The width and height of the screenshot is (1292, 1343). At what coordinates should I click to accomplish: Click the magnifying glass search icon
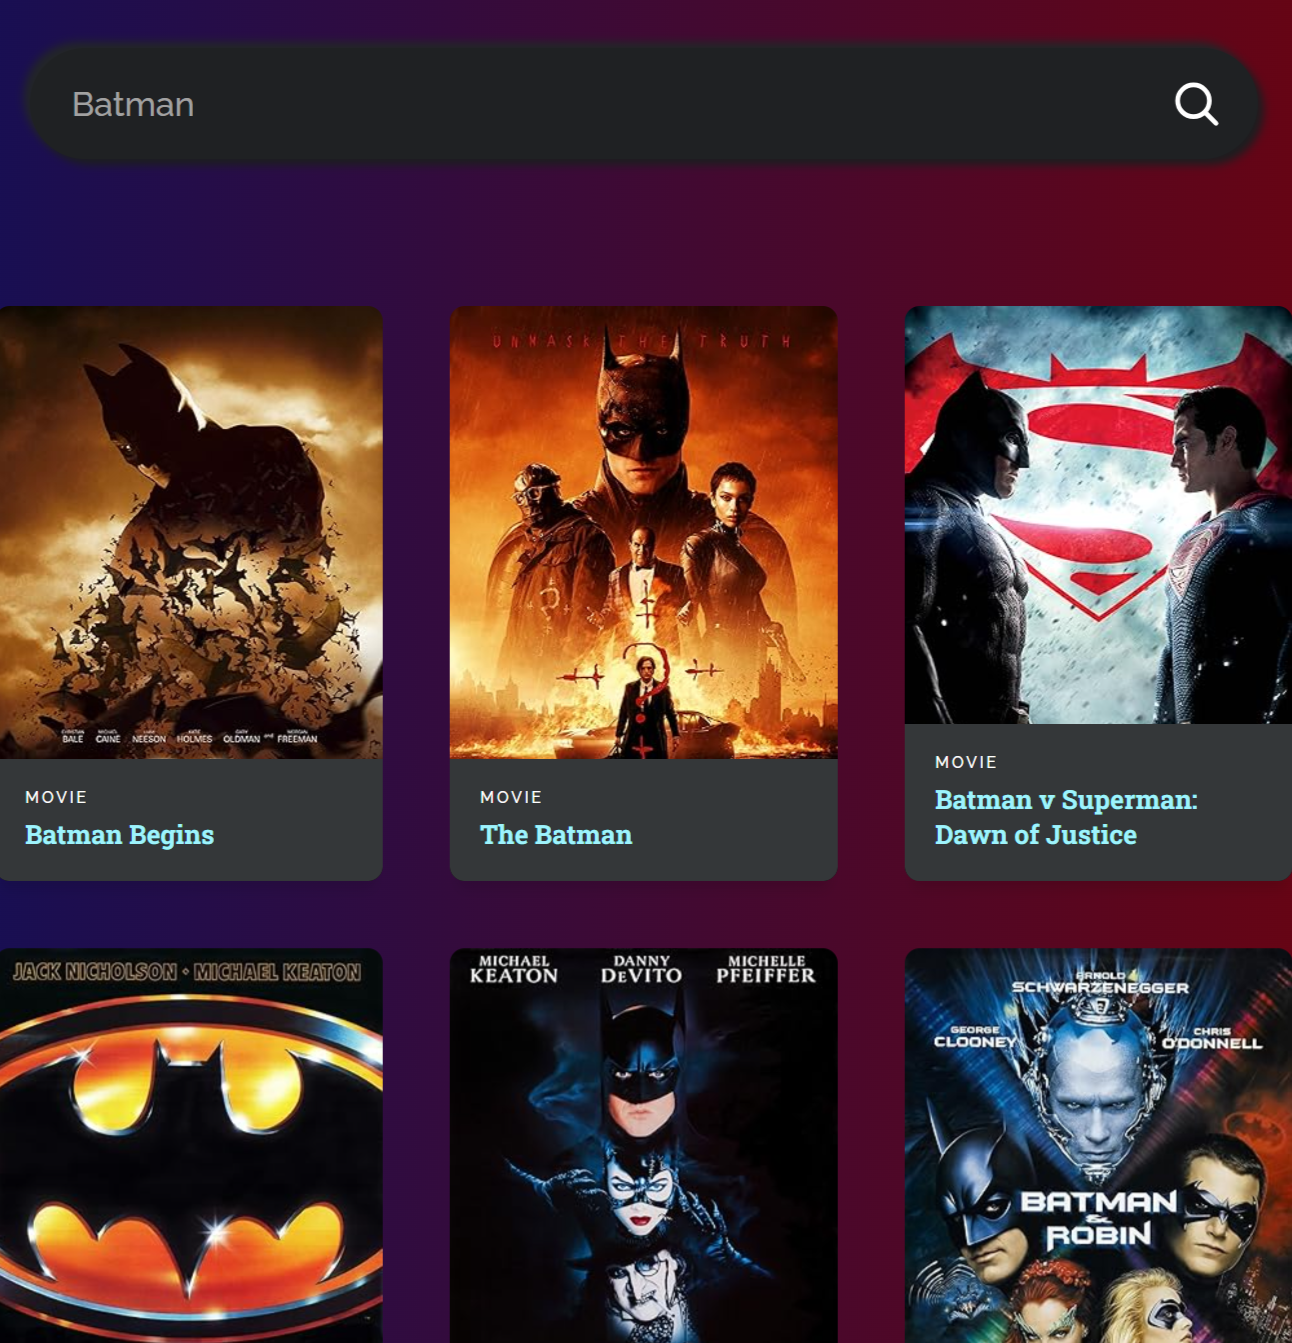pyautogui.click(x=1196, y=104)
